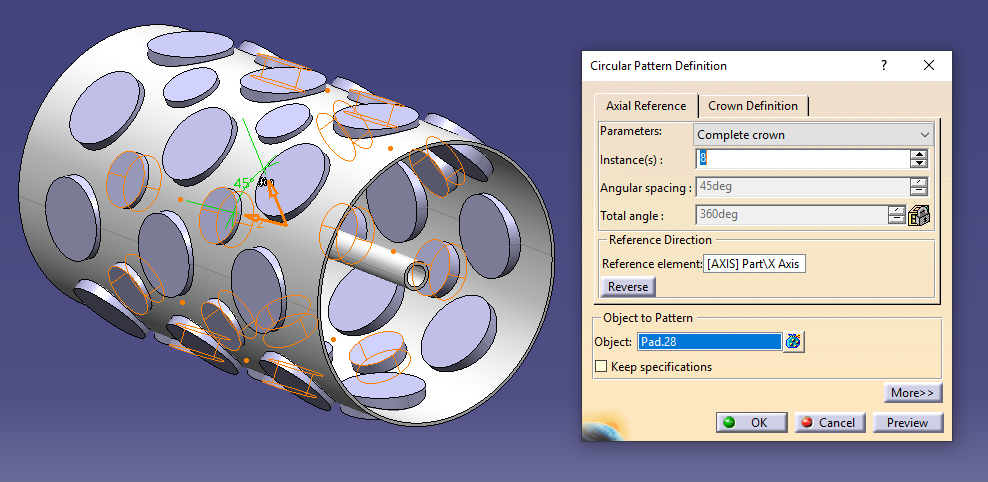
Task: Select the Axial Reference tab
Action: pyautogui.click(x=646, y=106)
